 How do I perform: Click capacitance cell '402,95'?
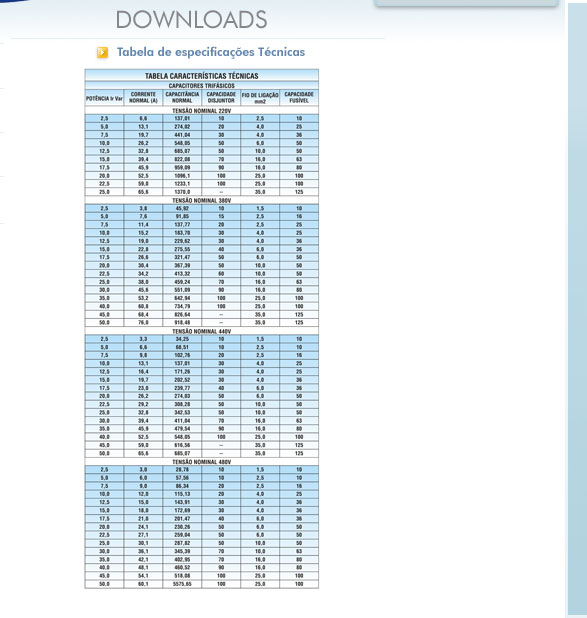[x=182, y=559]
